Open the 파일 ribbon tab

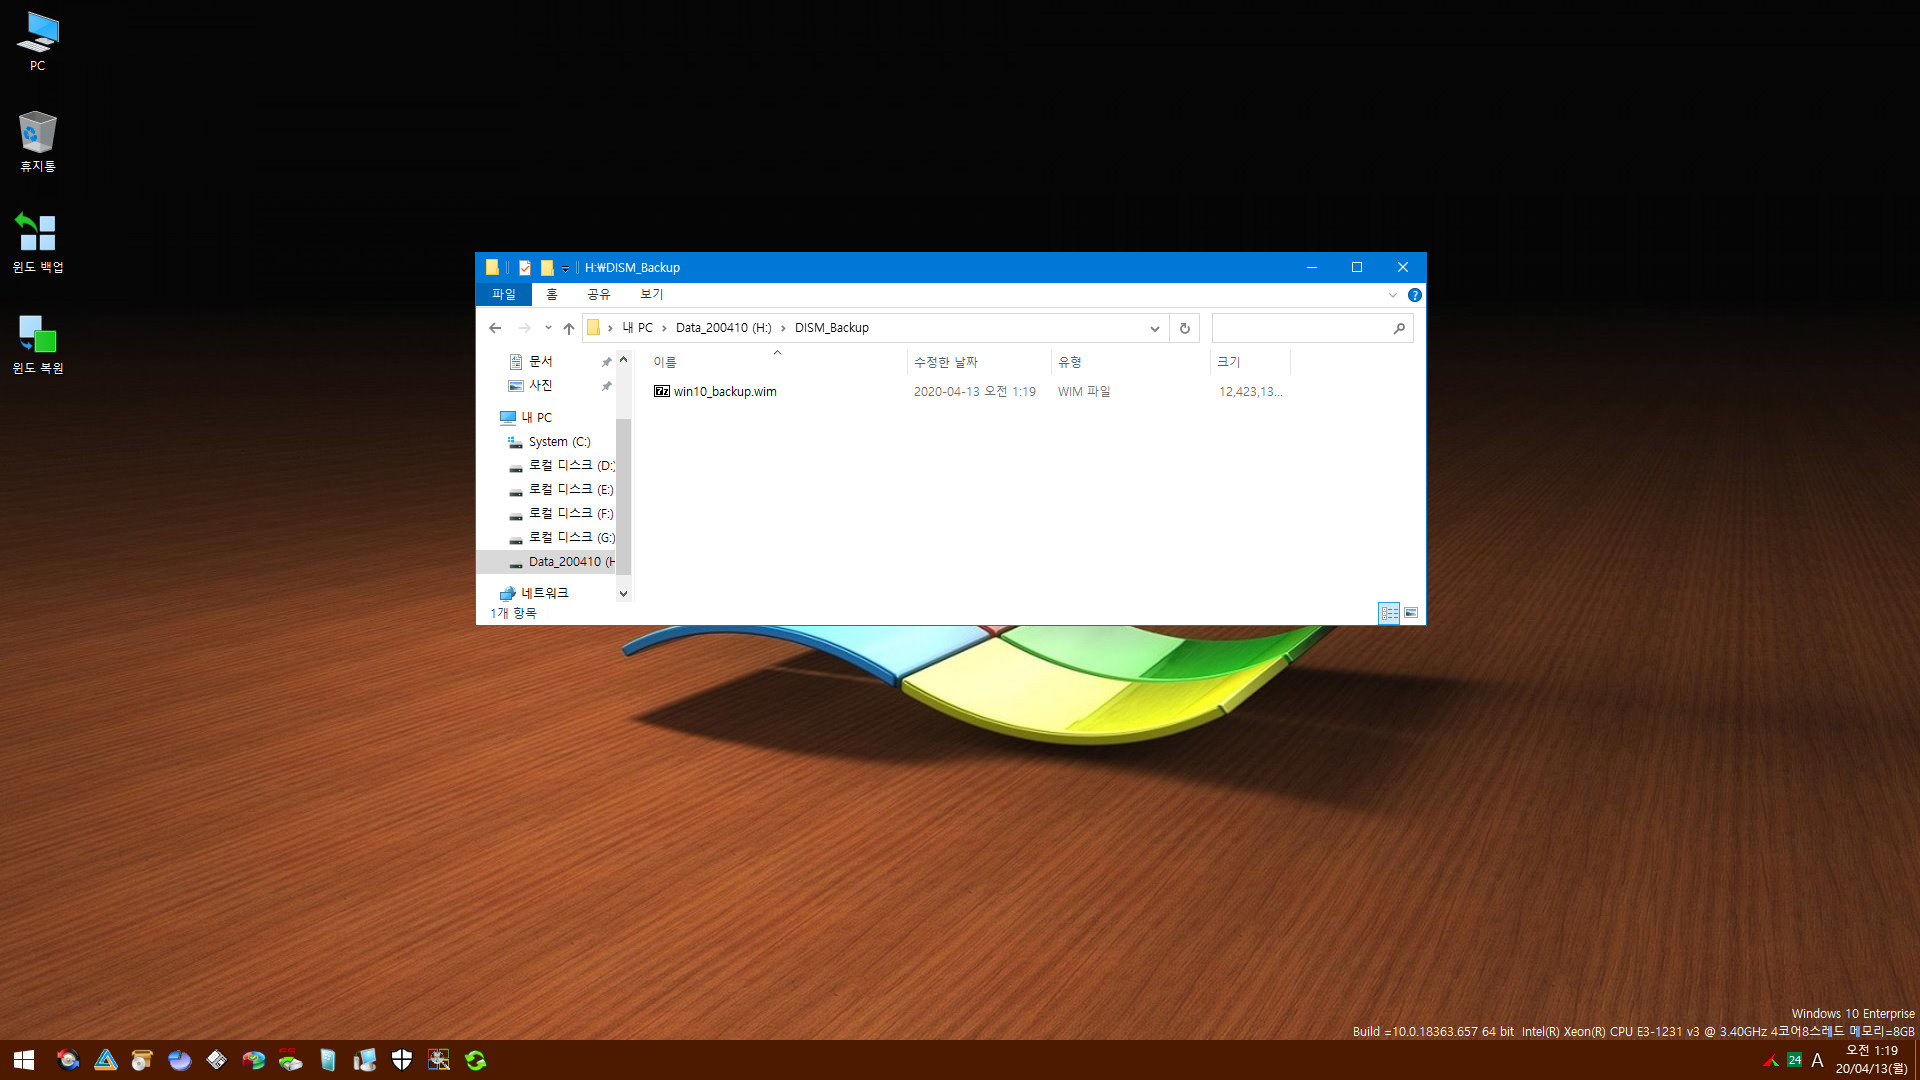(x=503, y=294)
